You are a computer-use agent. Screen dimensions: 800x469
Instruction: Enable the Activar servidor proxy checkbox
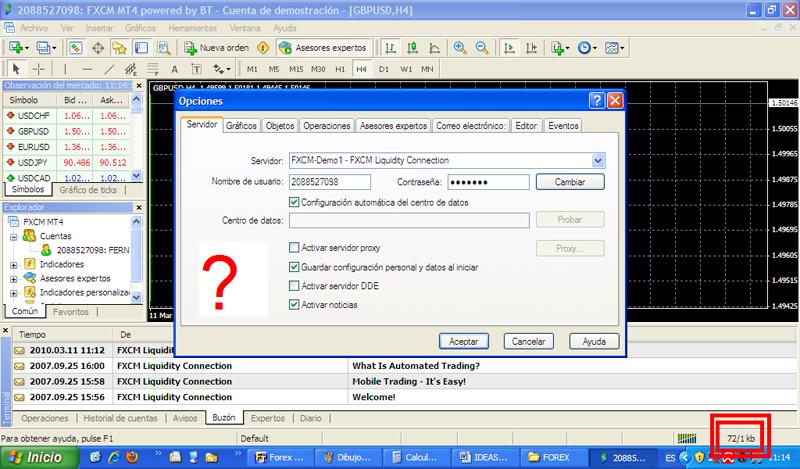[x=293, y=248]
